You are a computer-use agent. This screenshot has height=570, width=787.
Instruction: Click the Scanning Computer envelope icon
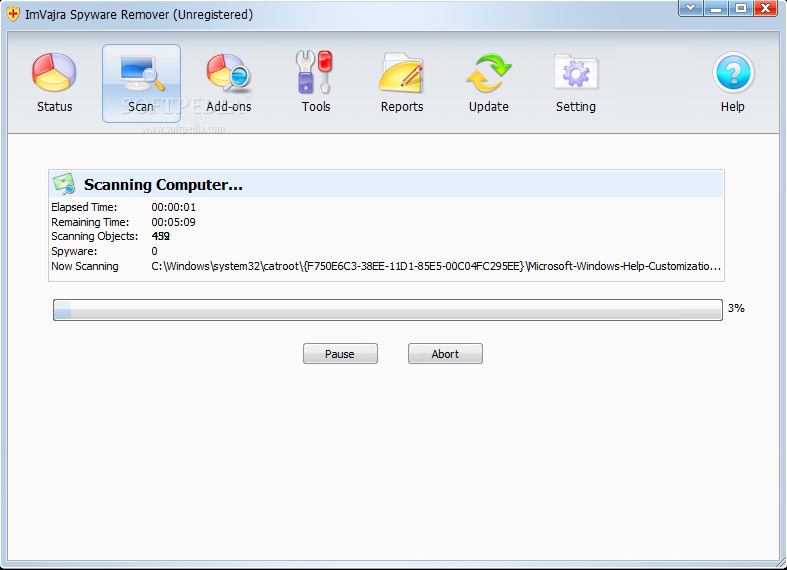click(64, 184)
